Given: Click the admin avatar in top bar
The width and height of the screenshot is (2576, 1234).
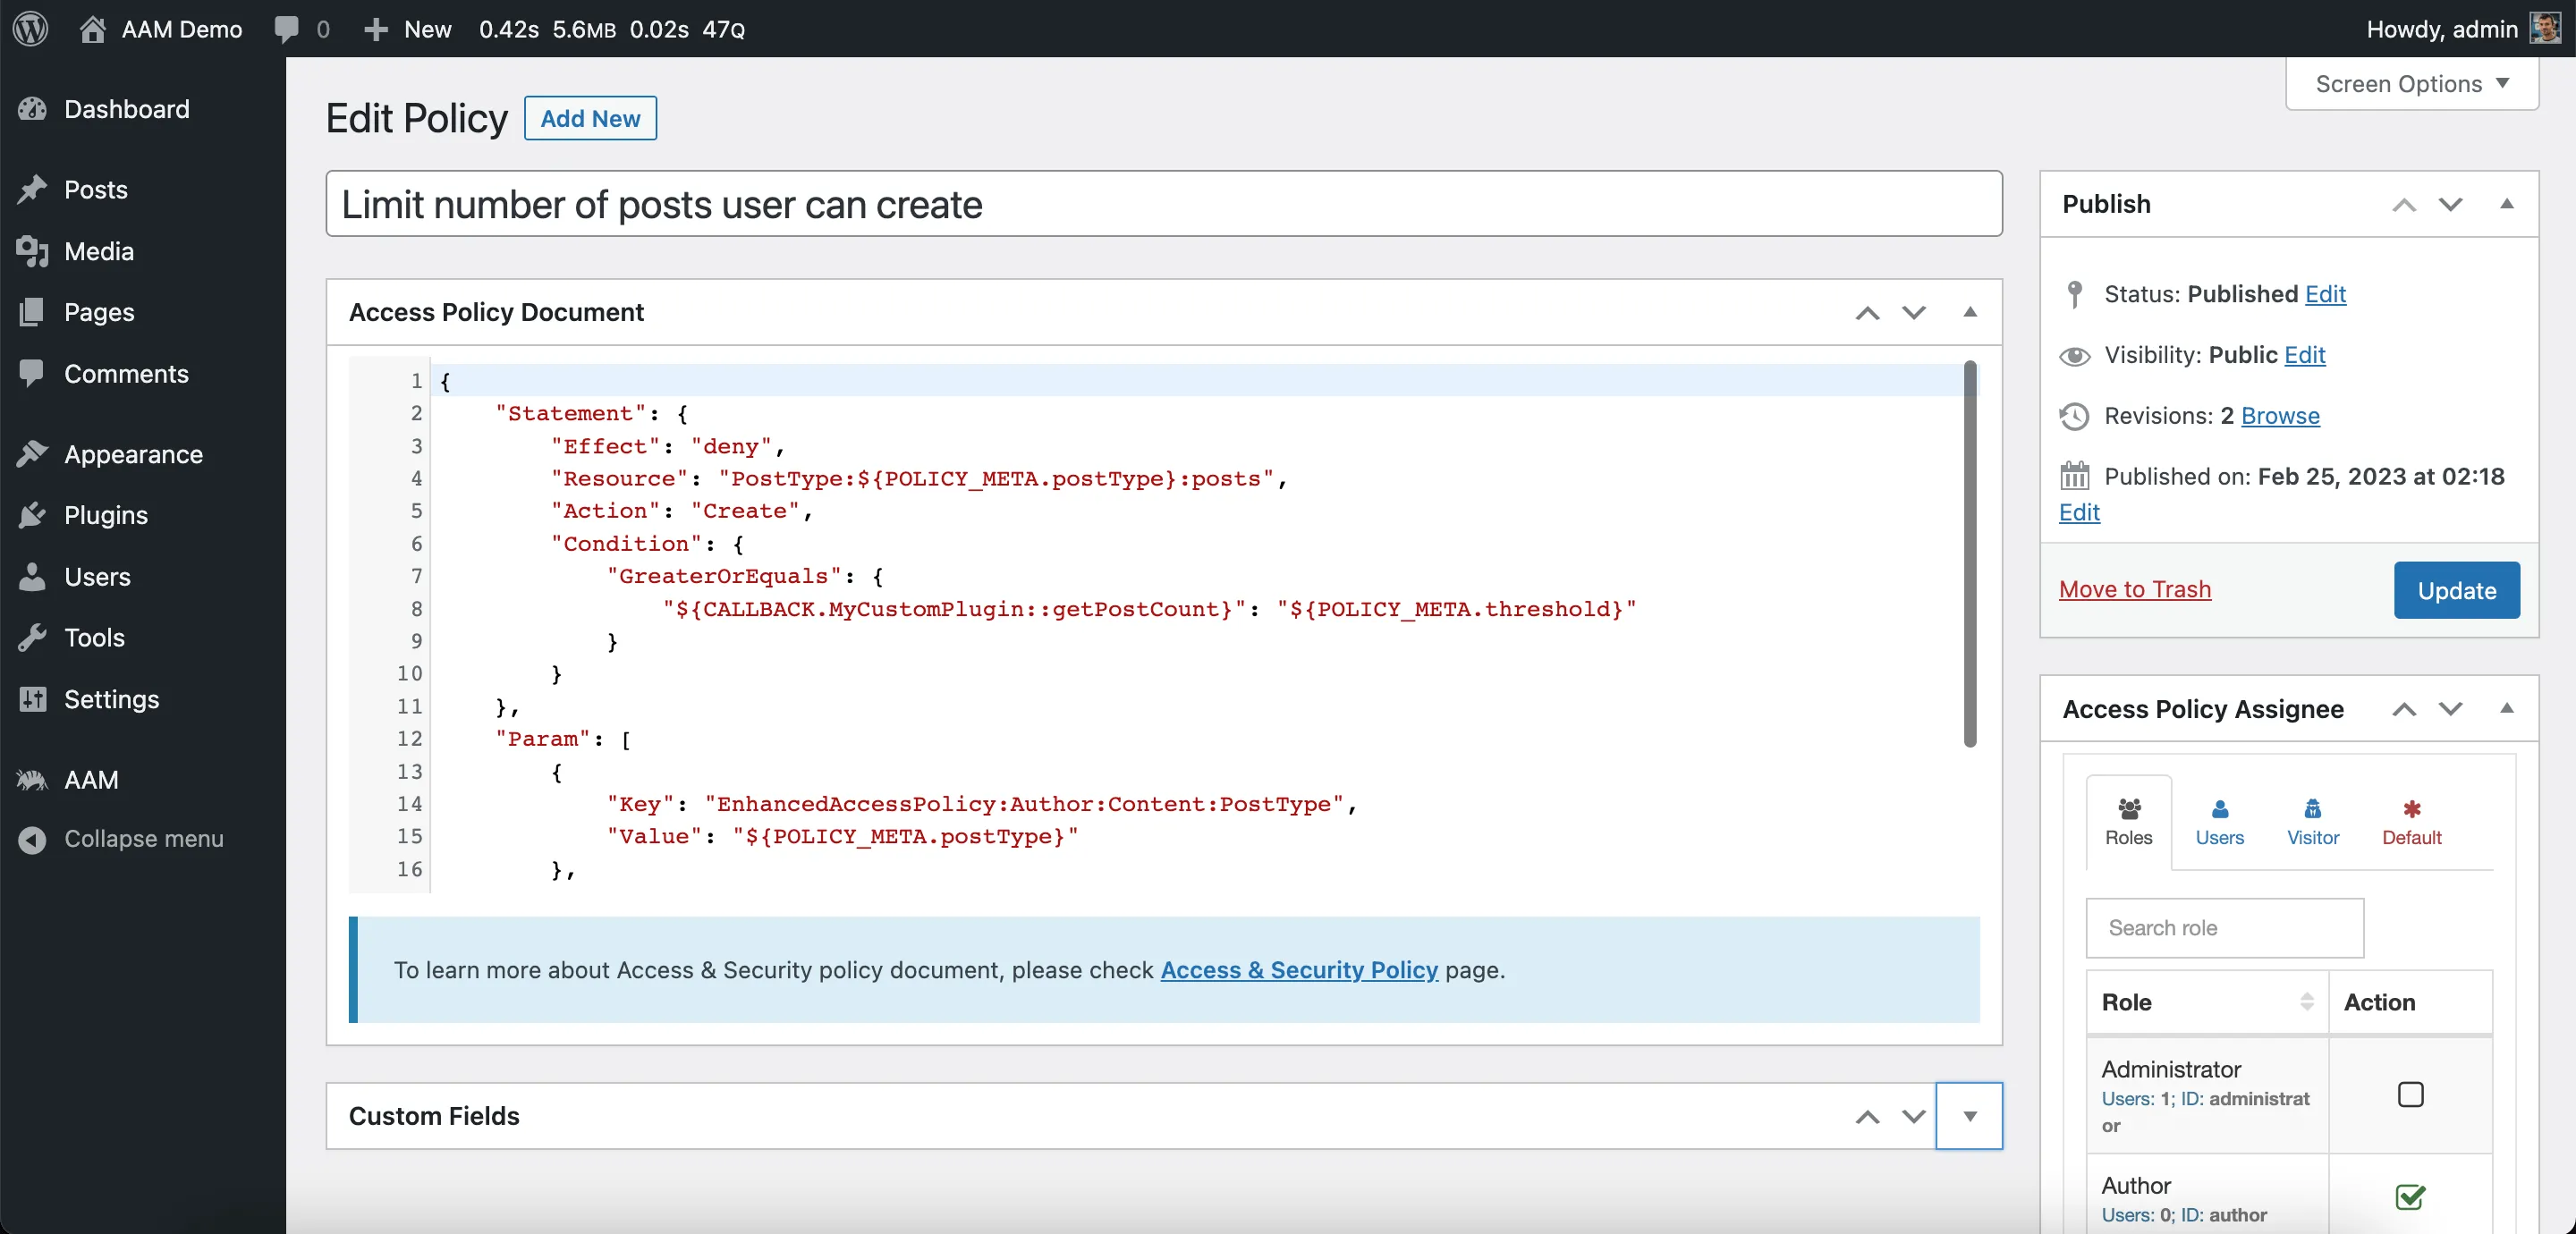Looking at the screenshot, I should pyautogui.click(x=2545, y=28).
